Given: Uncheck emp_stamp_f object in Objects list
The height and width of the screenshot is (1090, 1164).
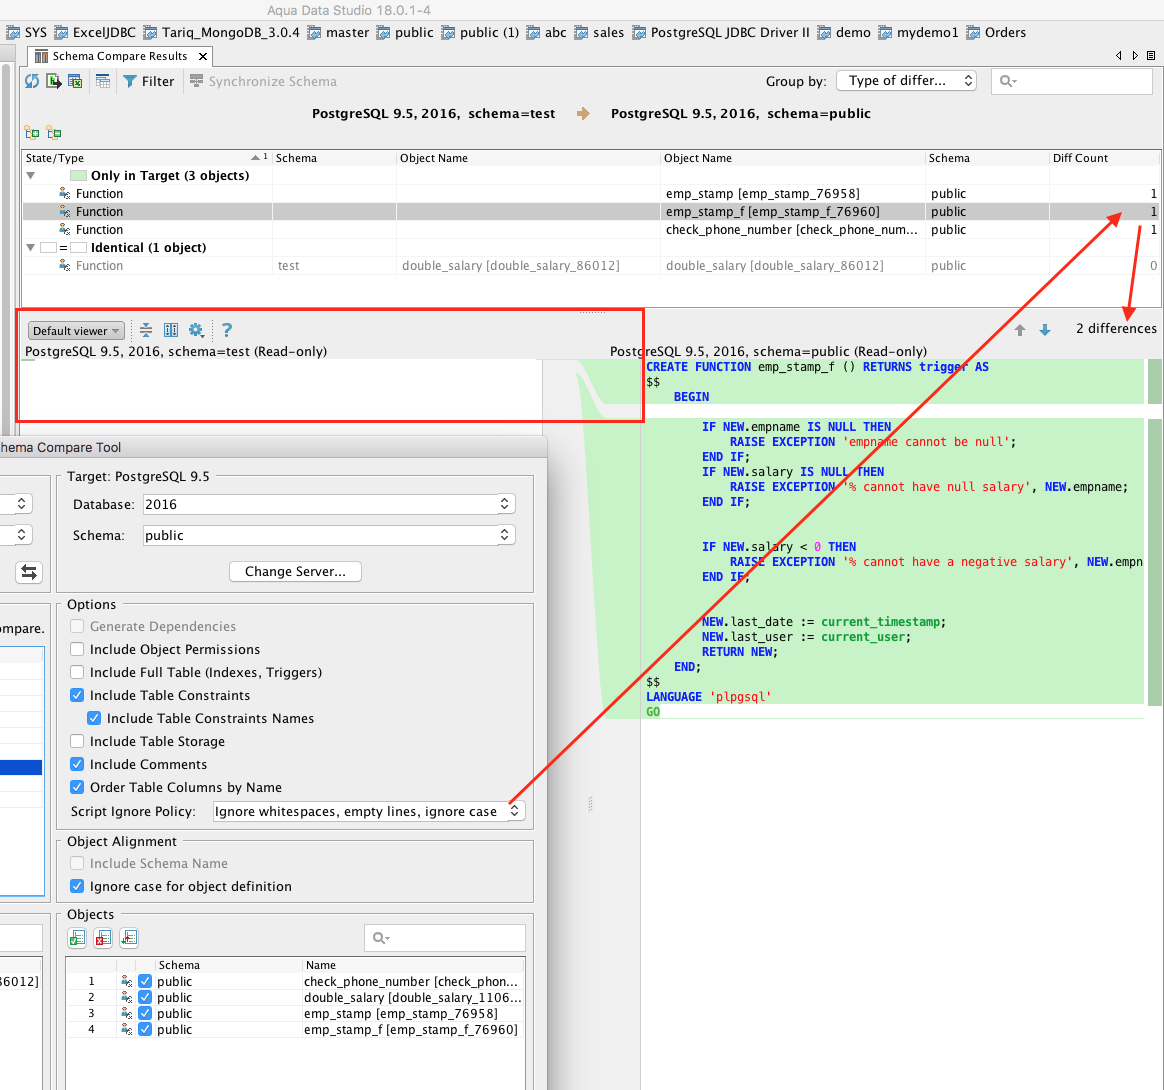Looking at the screenshot, I should pos(145,1030).
